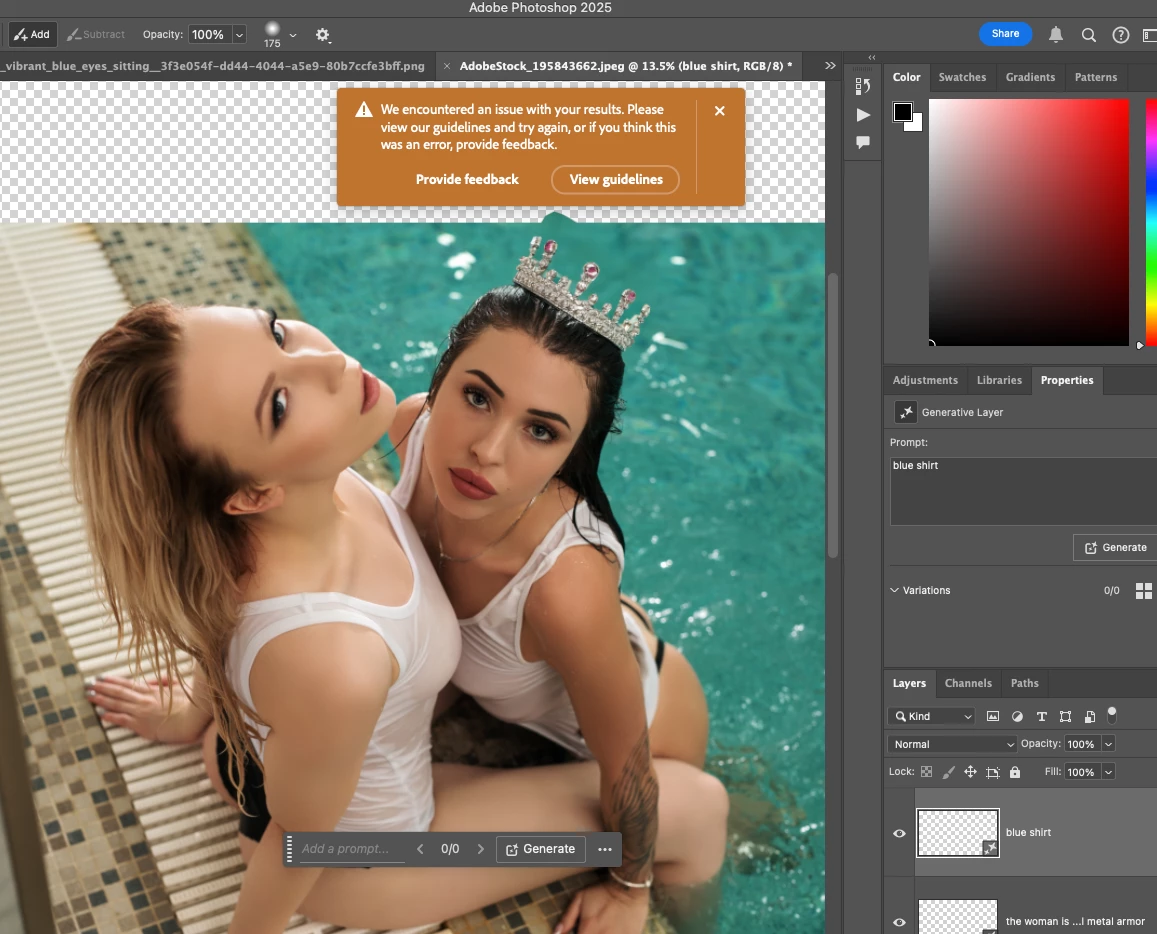Viewport: 1157px width, 934px height.
Task: Click the background color swatch
Action: coord(917,125)
